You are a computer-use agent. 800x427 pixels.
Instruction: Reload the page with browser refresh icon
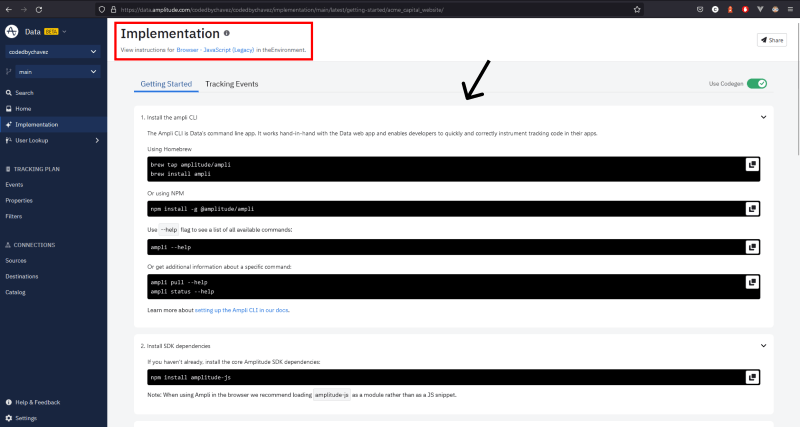point(39,10)
